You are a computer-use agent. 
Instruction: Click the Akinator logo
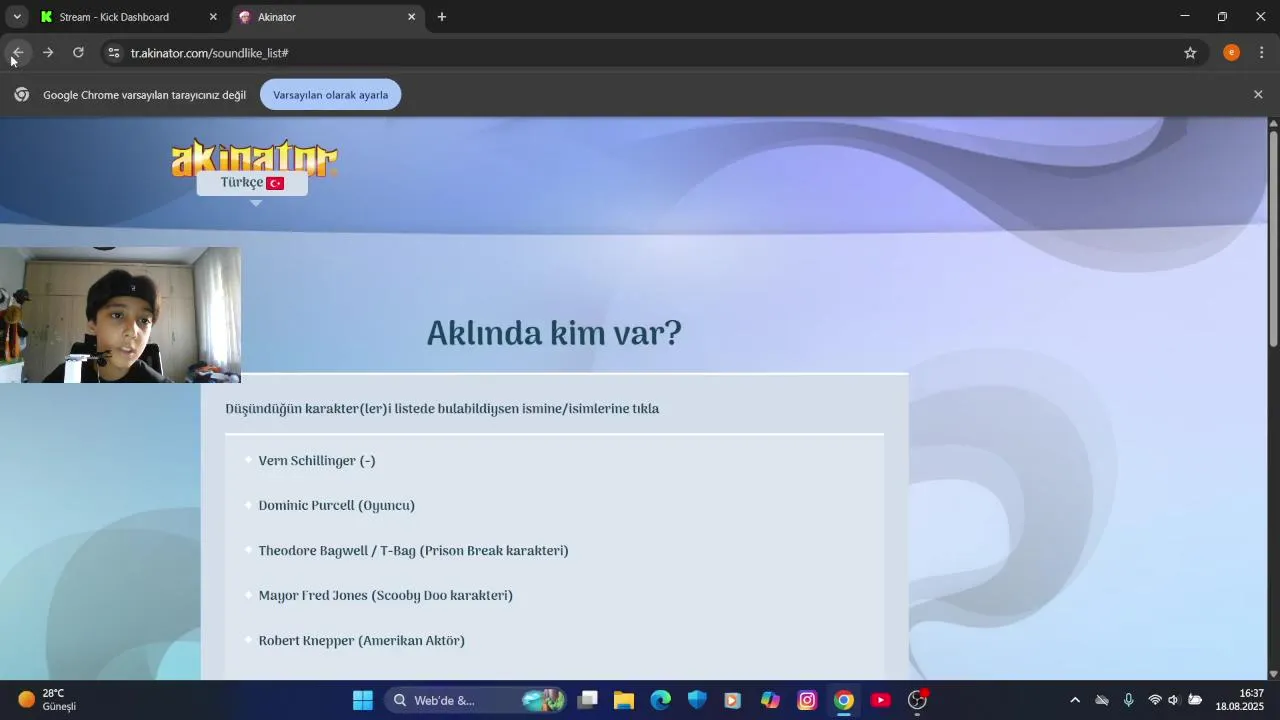click(x=254, y=156)
